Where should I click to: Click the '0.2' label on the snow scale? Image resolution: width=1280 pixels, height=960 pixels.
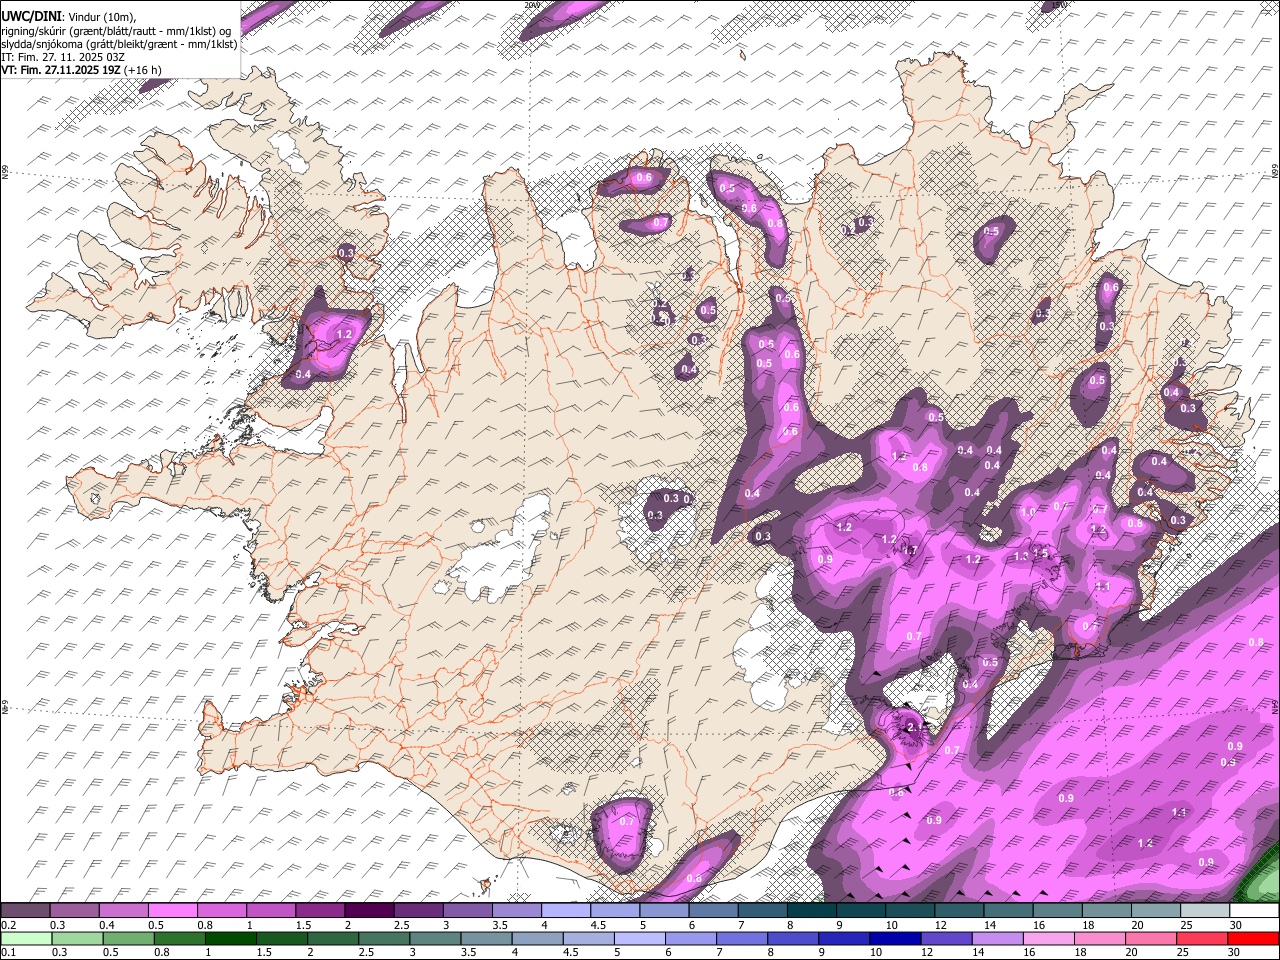coord(8,925)
